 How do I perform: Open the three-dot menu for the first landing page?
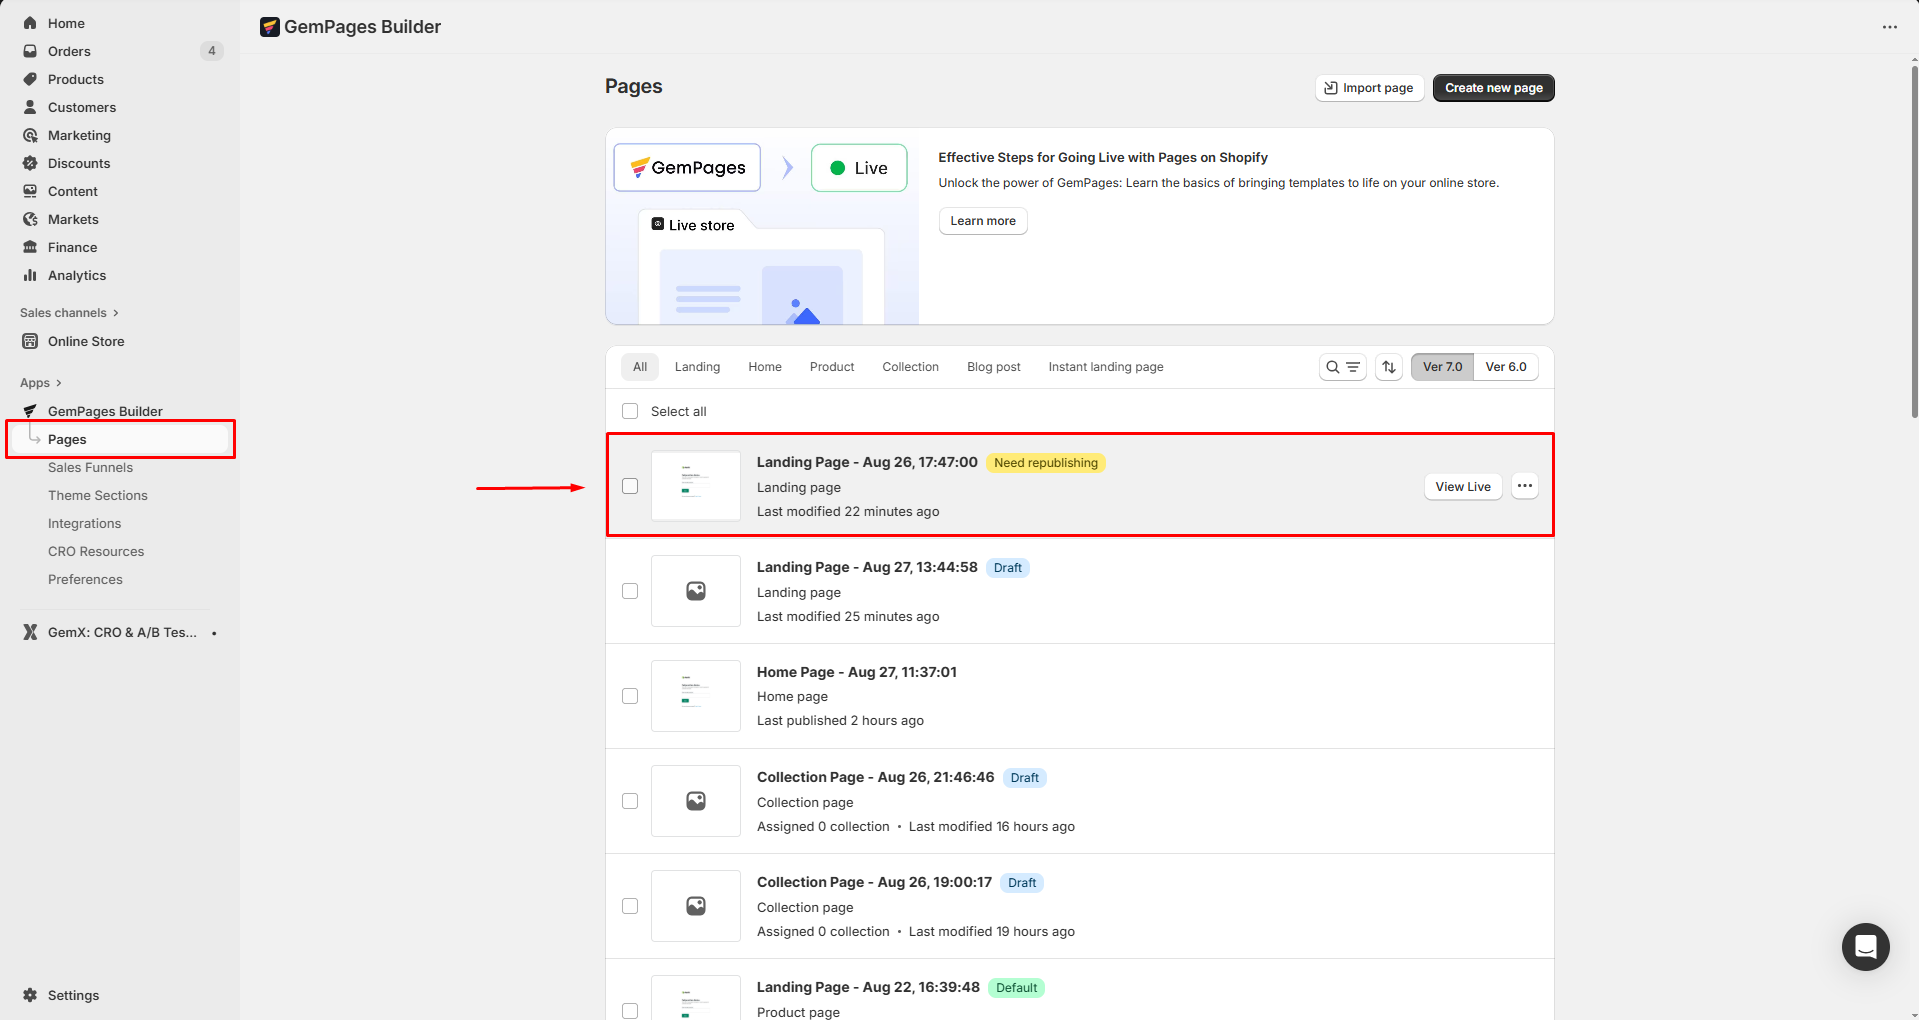coord(1524,486)
